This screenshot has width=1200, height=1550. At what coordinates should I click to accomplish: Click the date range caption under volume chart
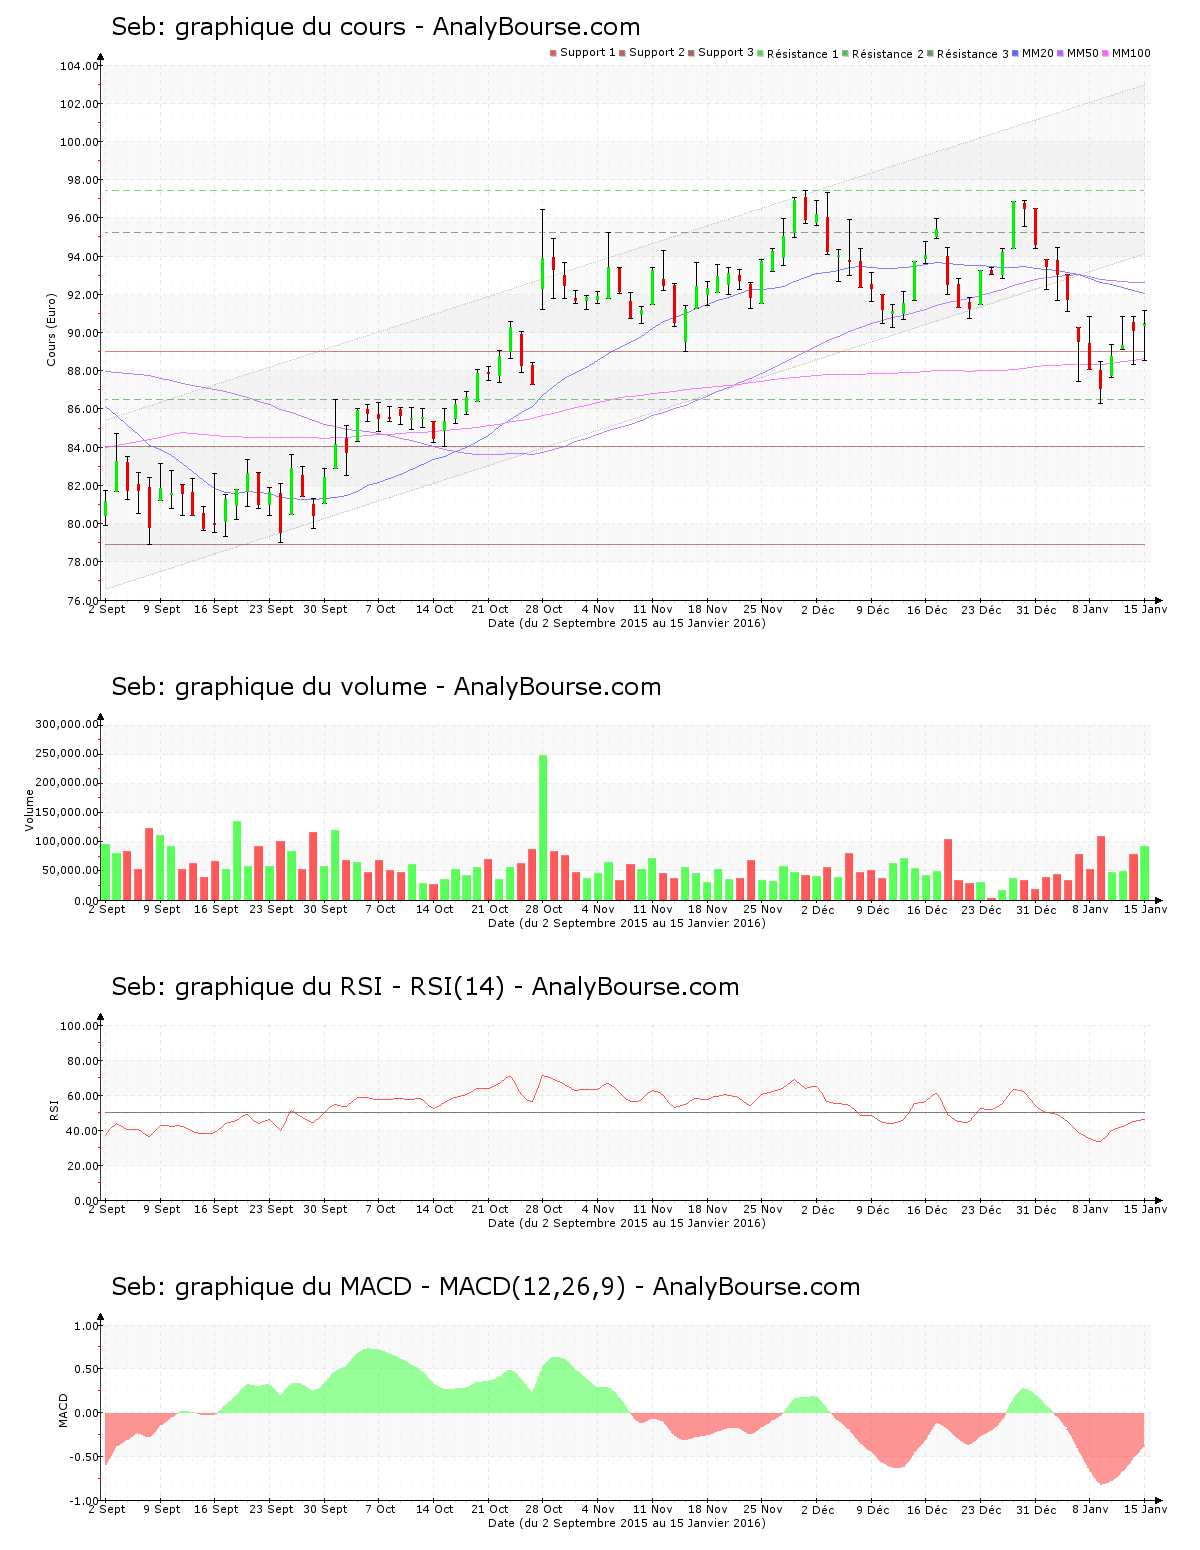point(627,923)
